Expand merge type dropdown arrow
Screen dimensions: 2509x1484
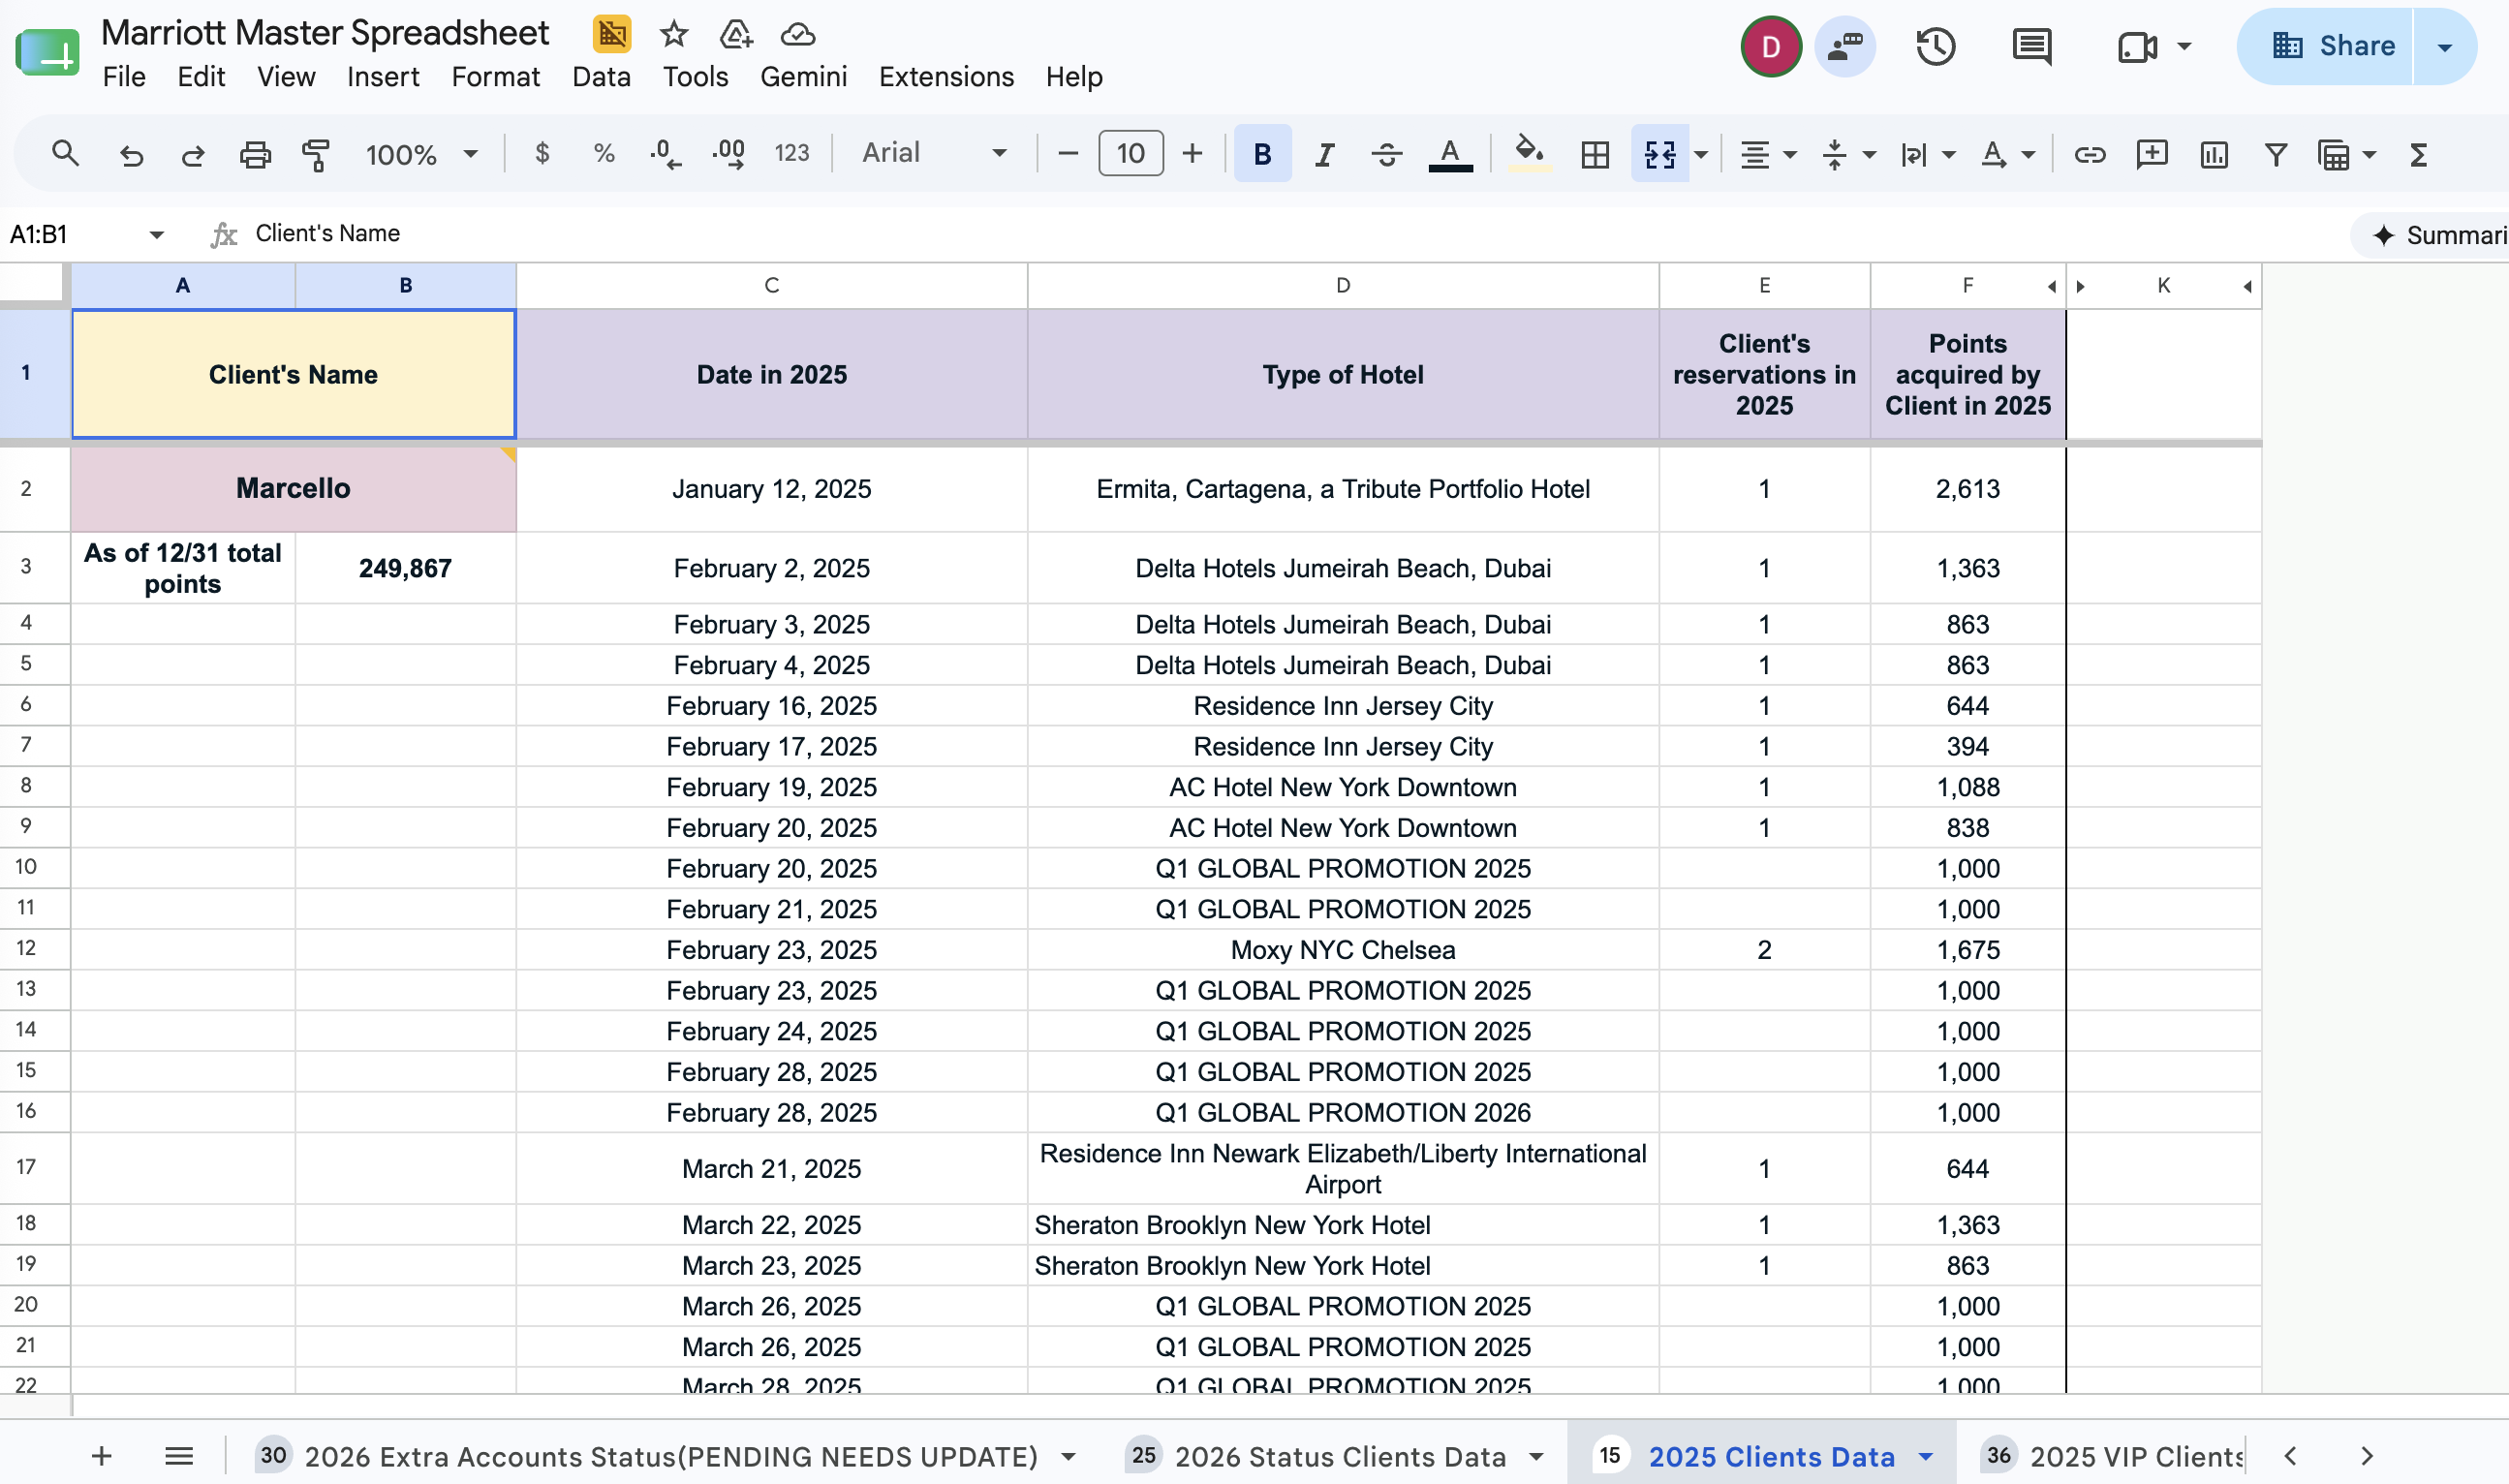(x=1700, y=154)
